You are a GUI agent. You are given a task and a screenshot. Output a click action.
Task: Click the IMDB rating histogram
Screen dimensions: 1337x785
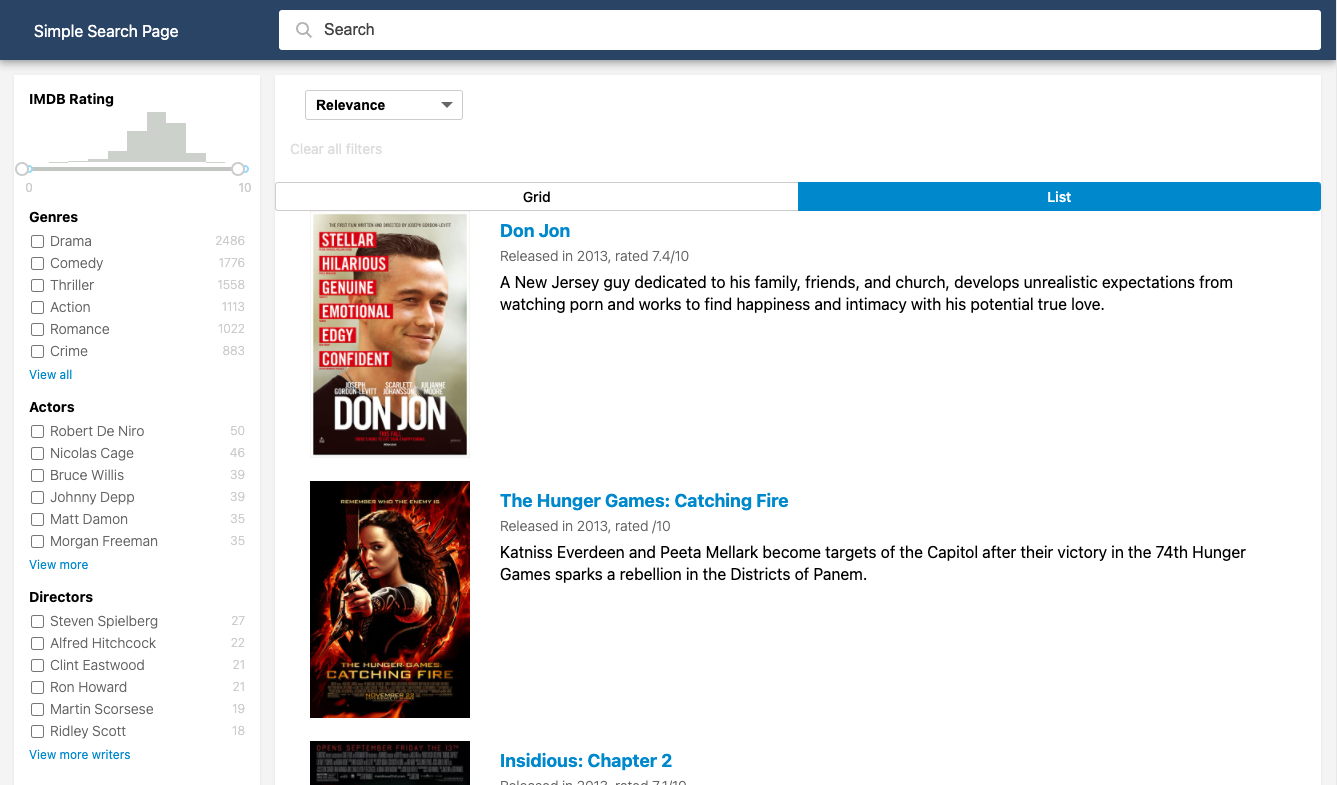coord(137,137)
